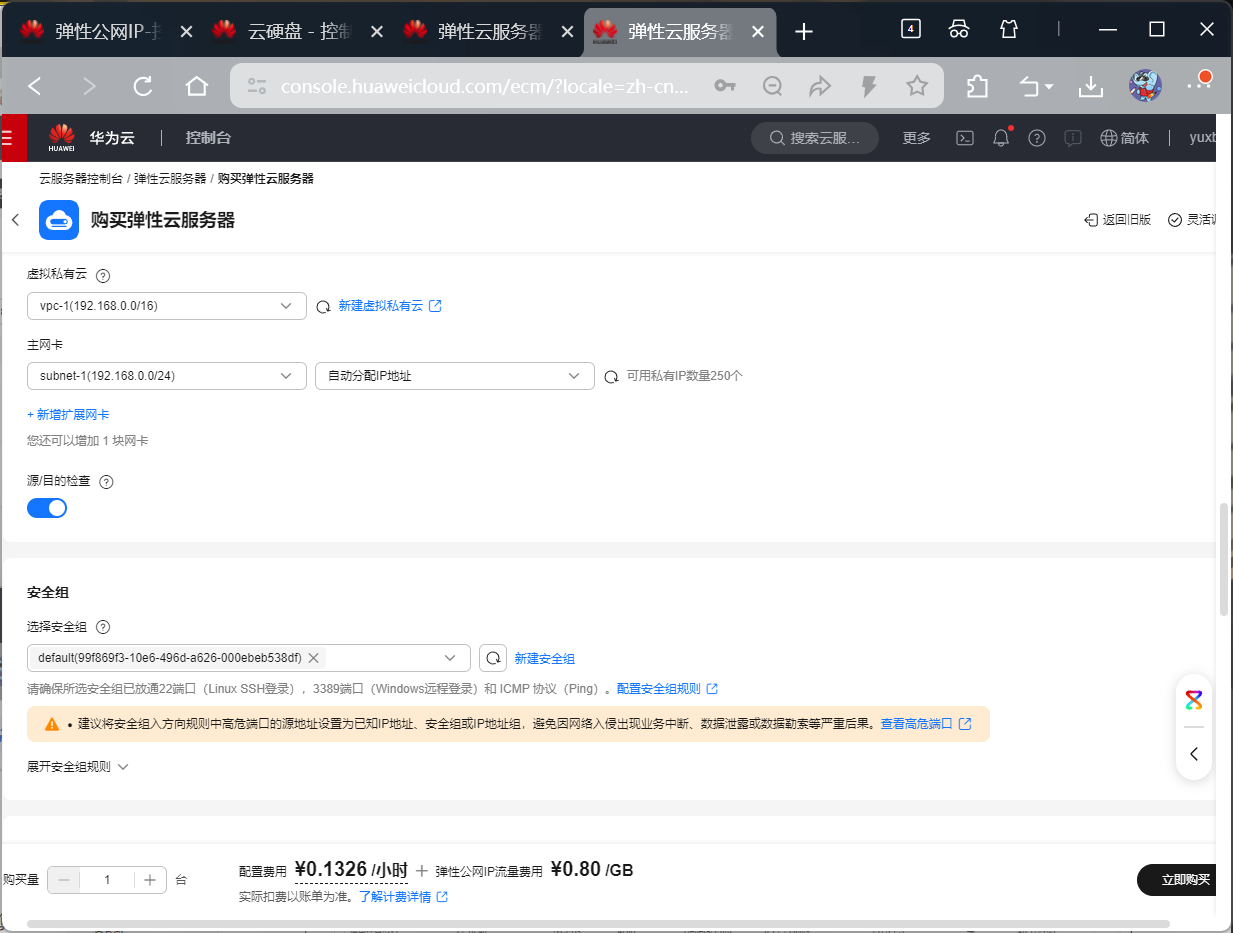Open the 新建虚拟私有云 link
Viewport: 1233px width, 933px height.
tap(390, 306)
